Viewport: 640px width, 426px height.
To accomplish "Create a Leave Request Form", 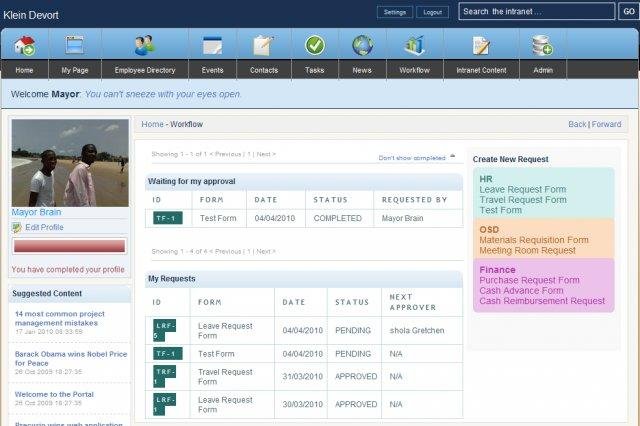I will (x=522, y=189).
